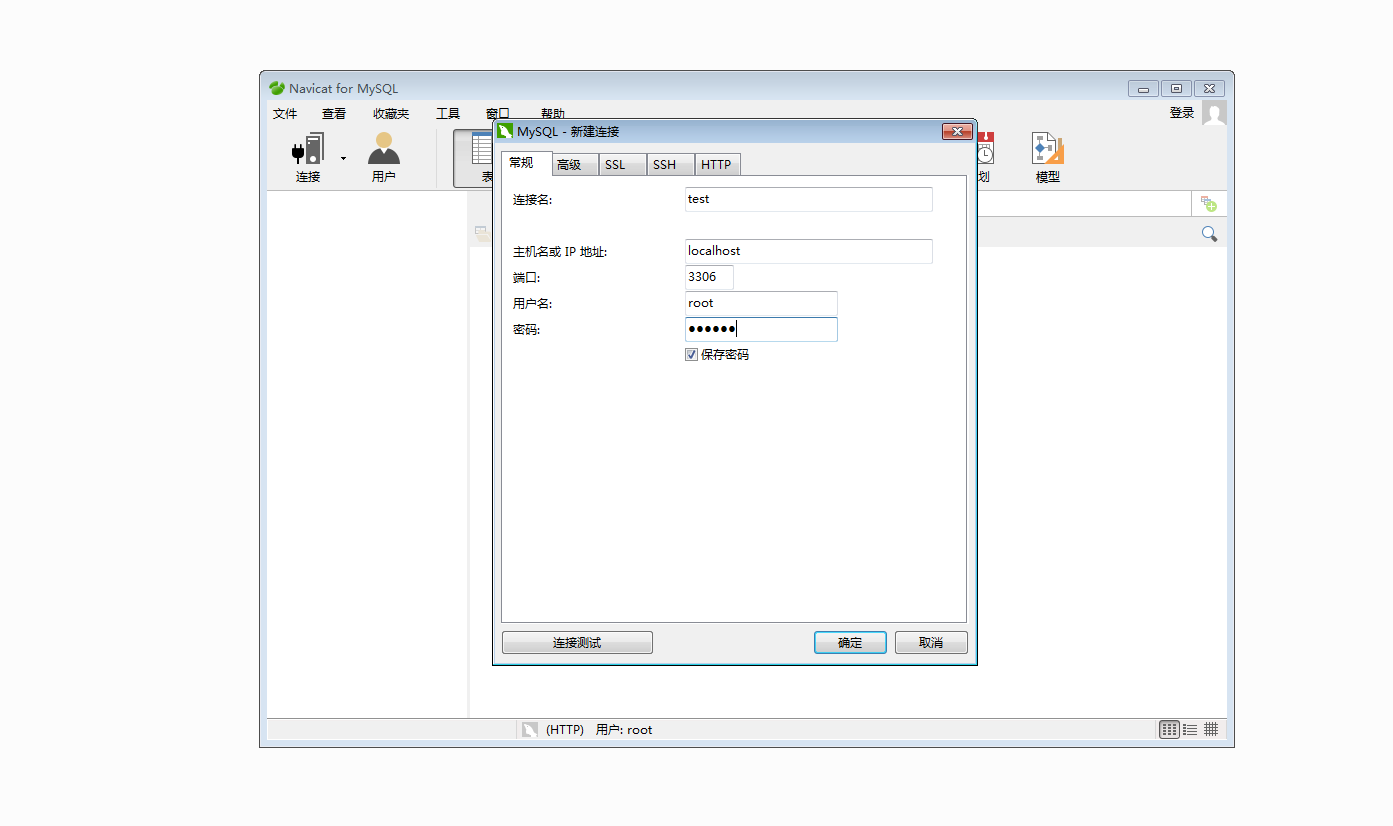This screenshot has width=1393, height=826.
Task: Click the Navicat logo in title bar
Action: (277, 88)
